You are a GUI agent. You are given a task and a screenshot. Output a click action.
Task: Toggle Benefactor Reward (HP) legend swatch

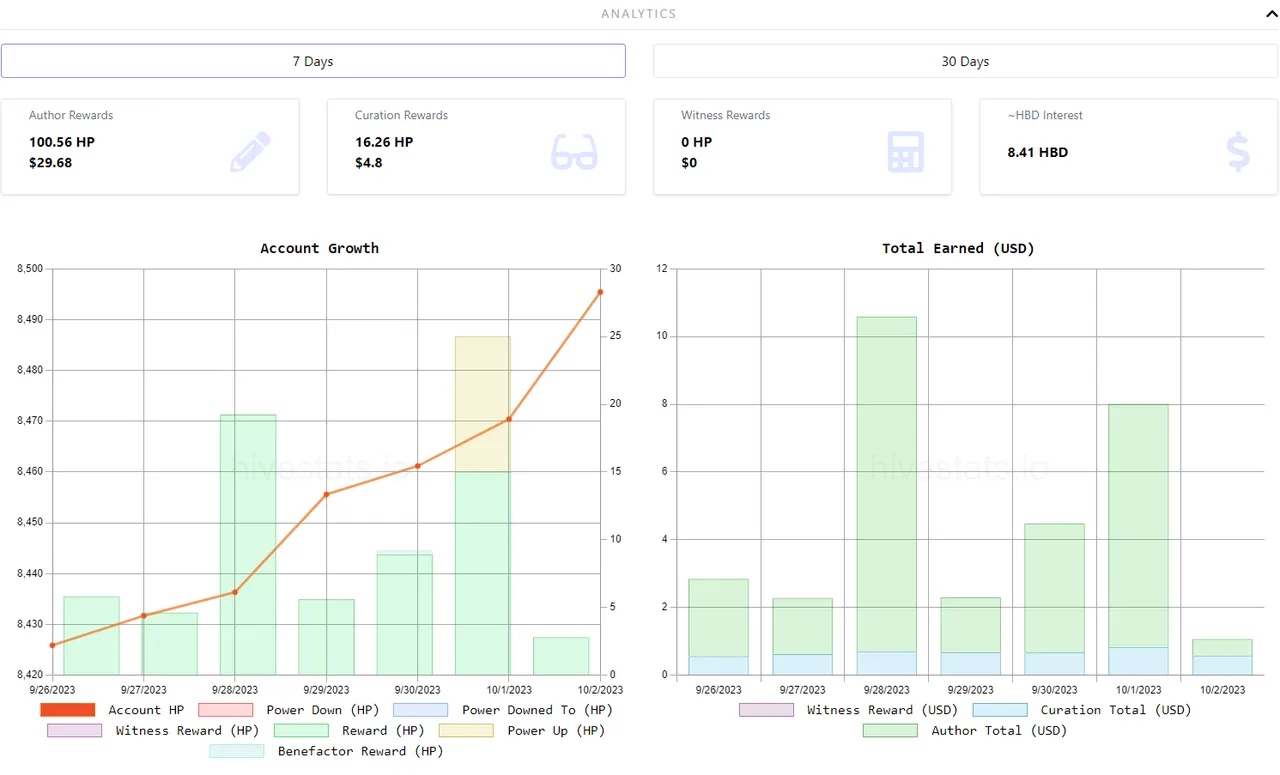(x=237, y=751)
